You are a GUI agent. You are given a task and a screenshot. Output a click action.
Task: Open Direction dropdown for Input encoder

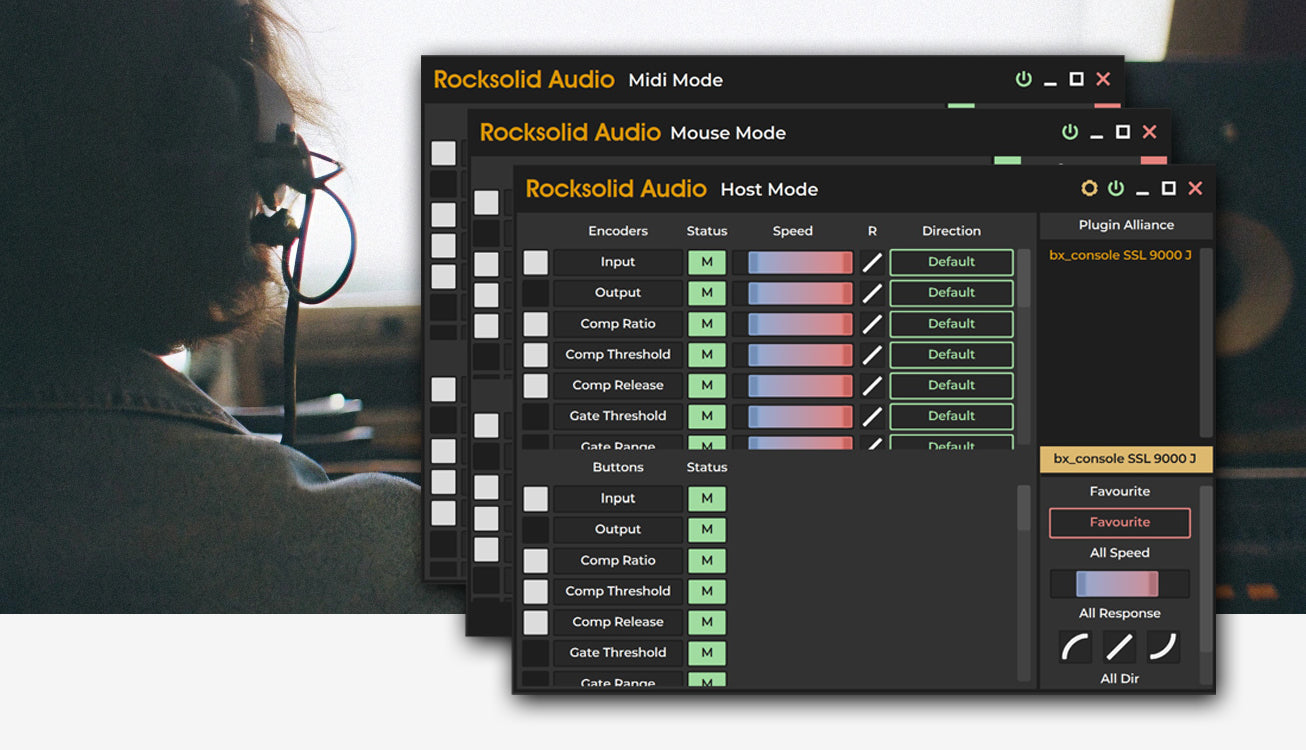951,262
